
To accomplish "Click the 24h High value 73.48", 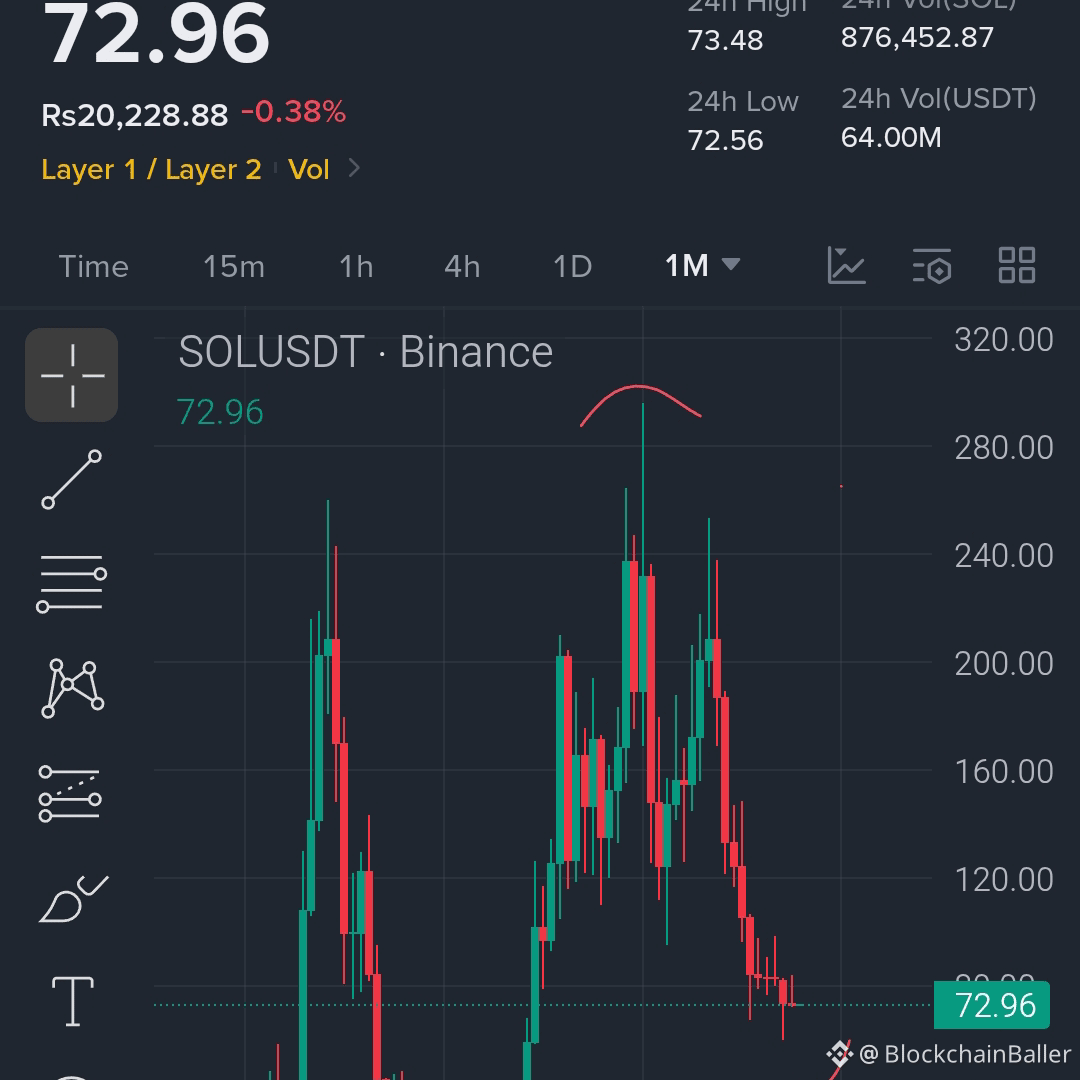I will tap(726, 41).
